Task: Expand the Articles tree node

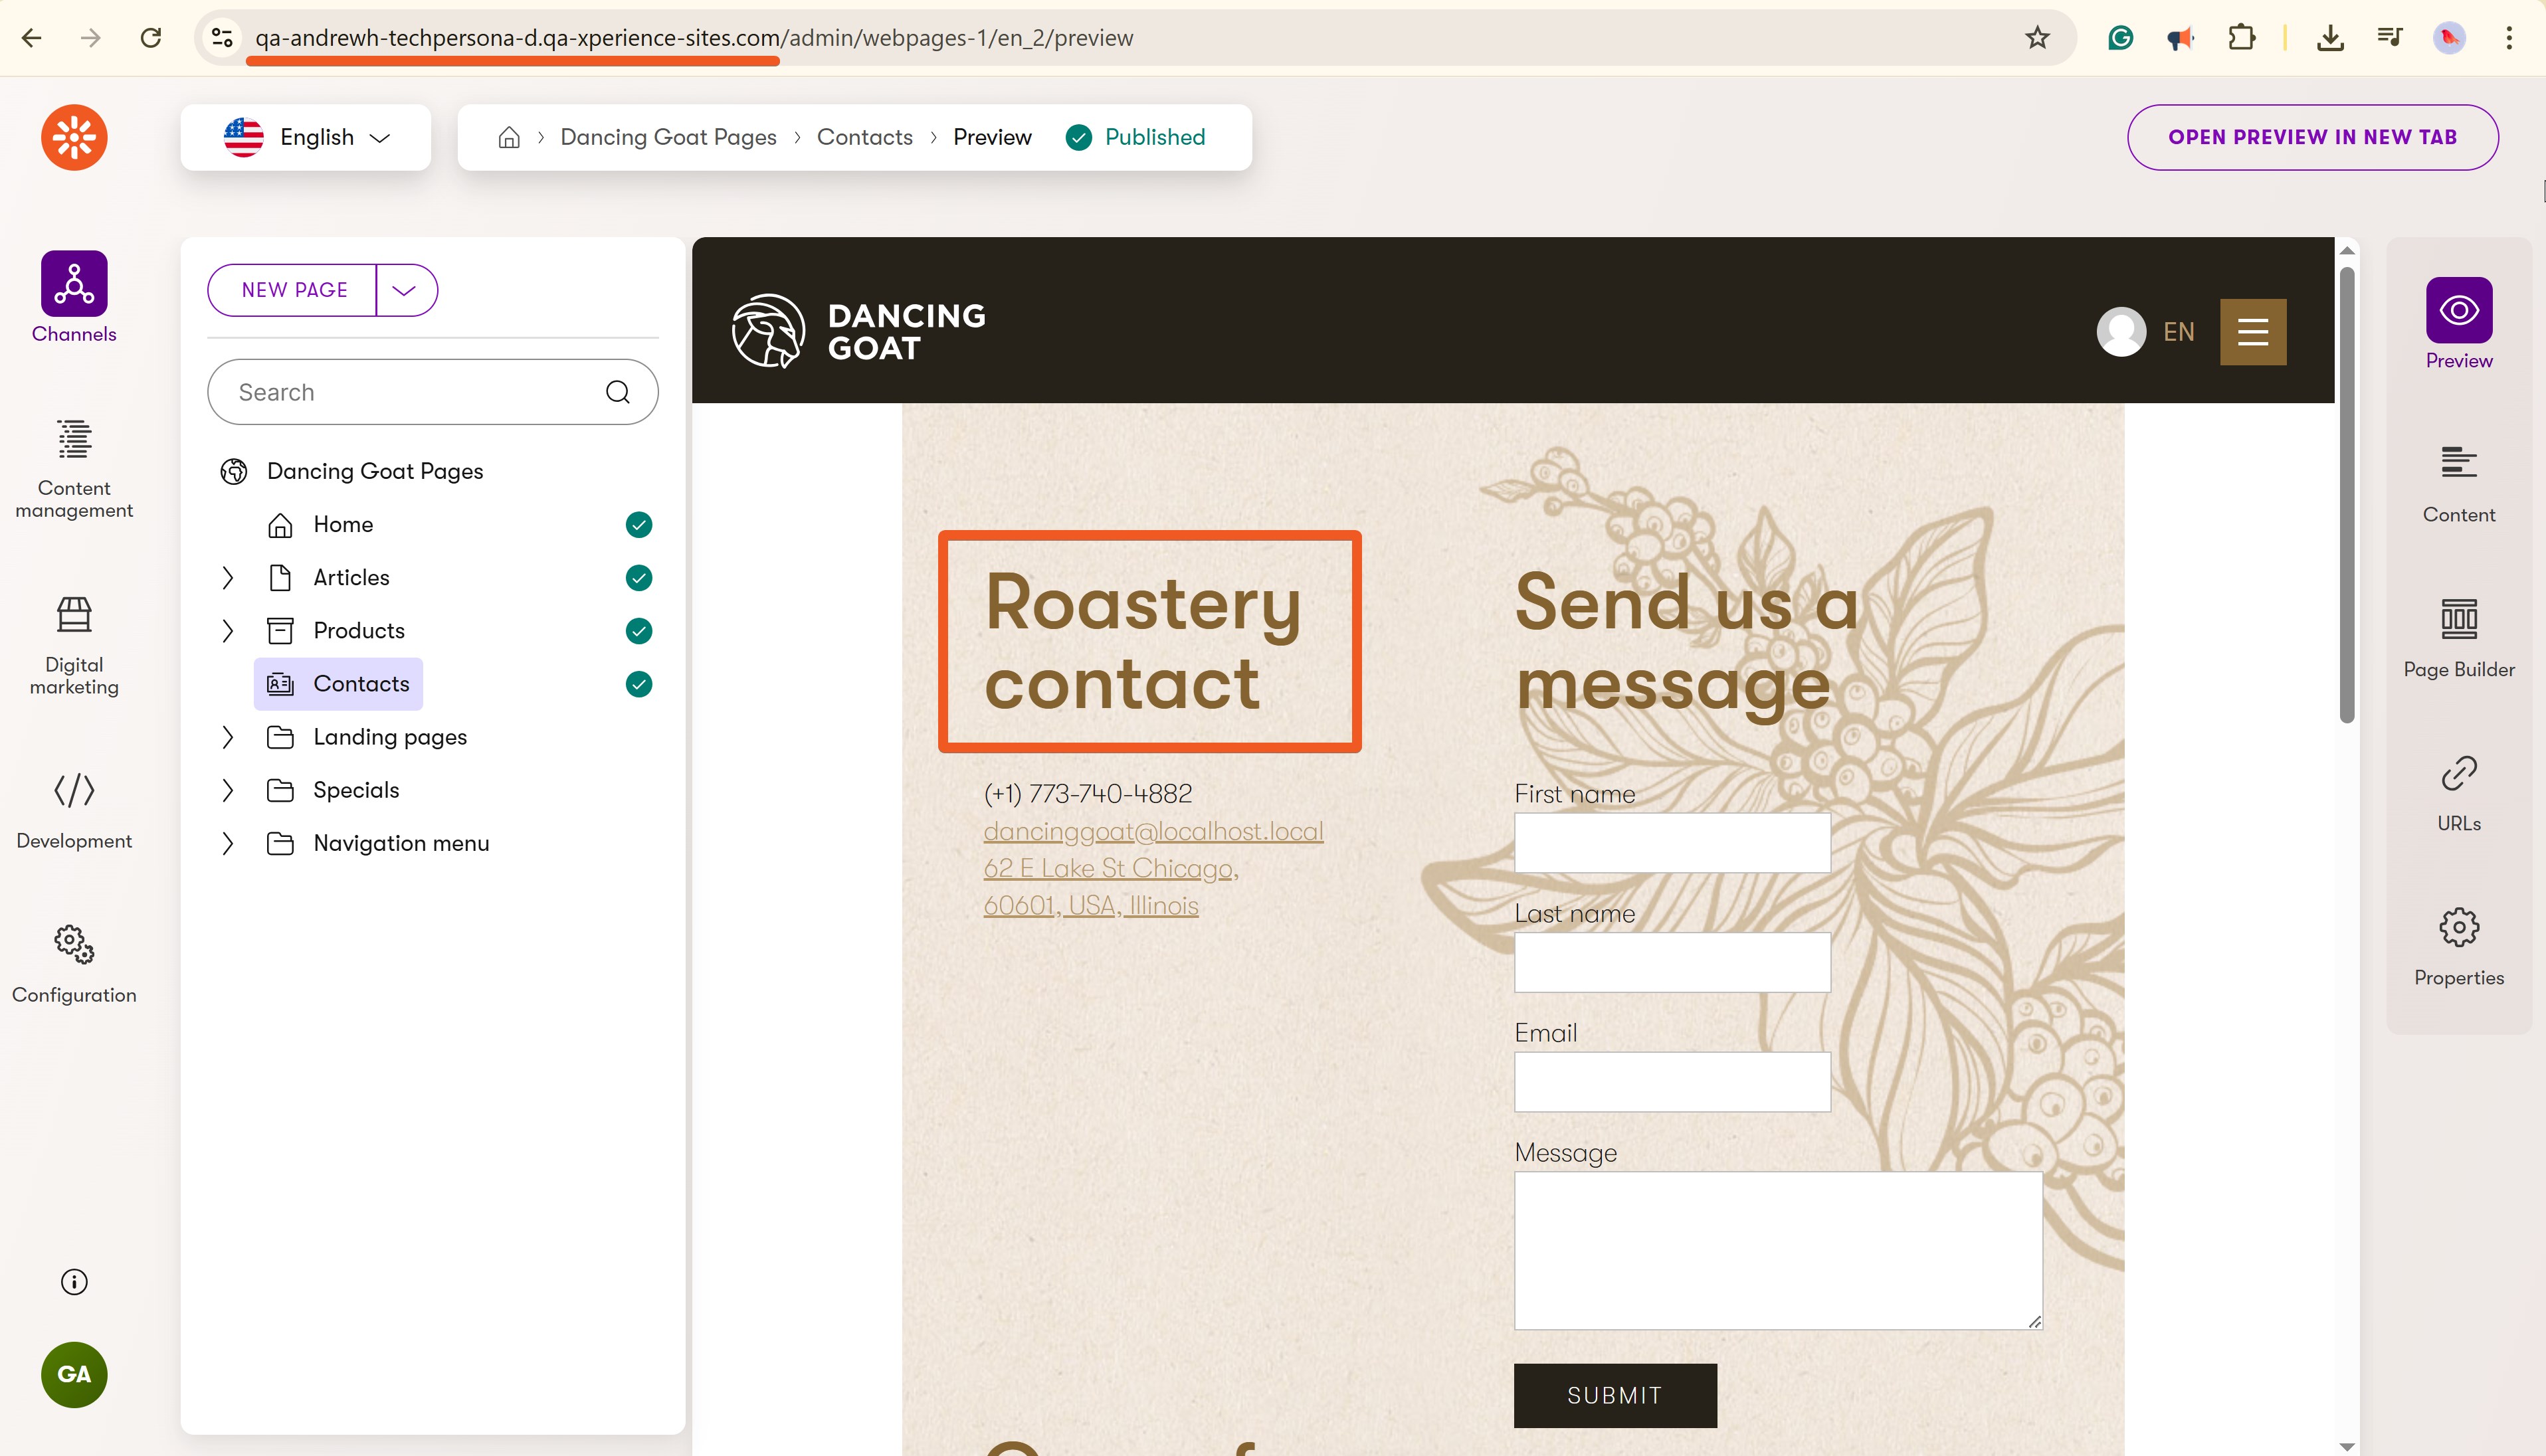Action: point(227,578)
